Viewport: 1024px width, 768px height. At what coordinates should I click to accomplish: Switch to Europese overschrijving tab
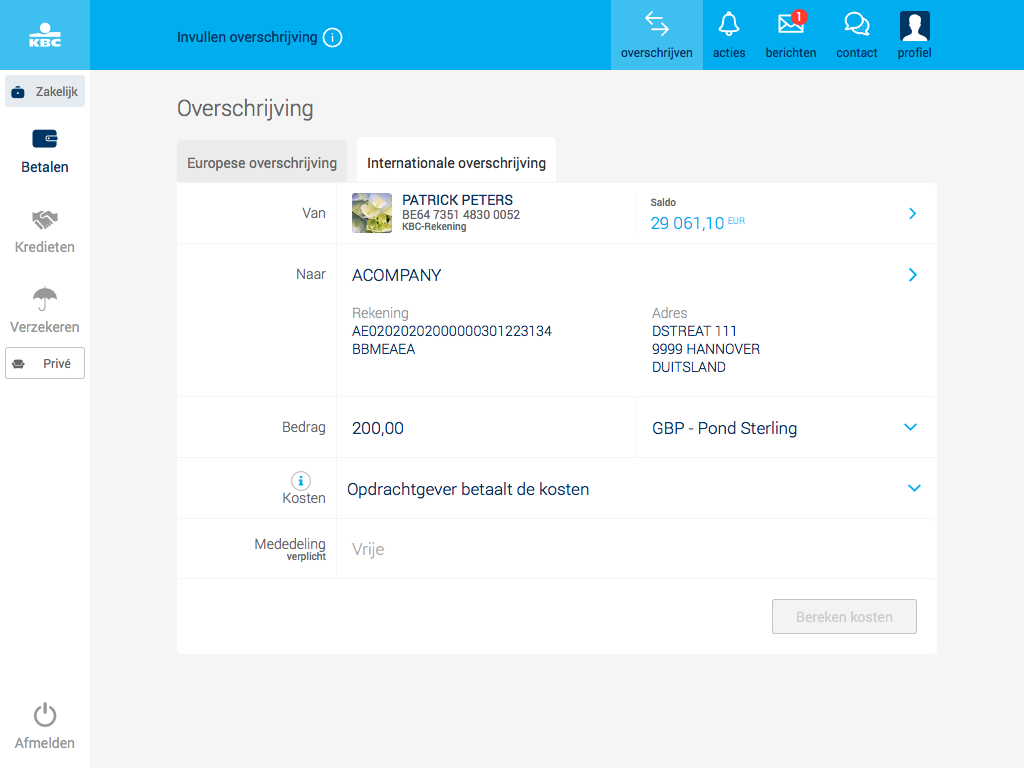click(262, 163)
